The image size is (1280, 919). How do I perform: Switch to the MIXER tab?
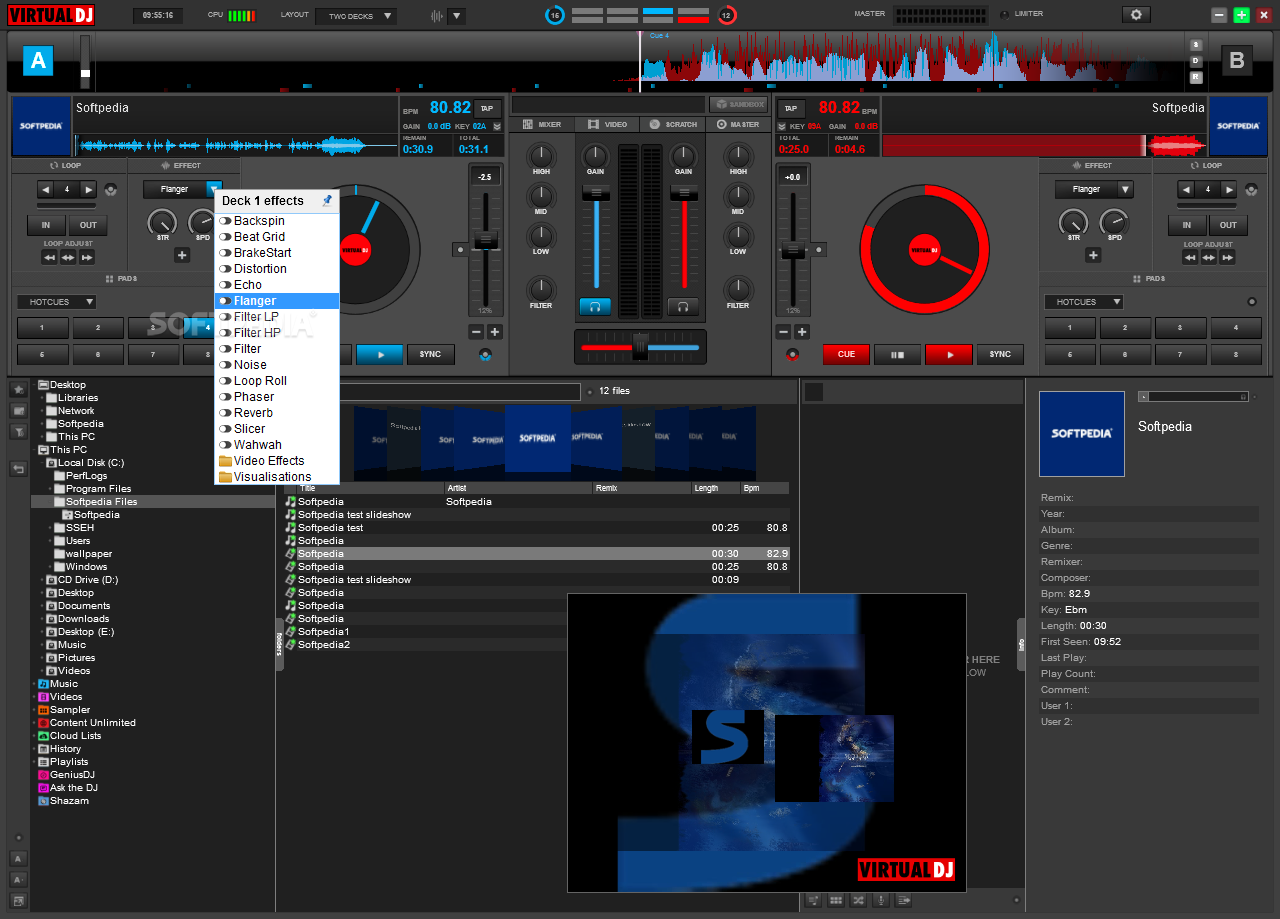coord(541,125)
